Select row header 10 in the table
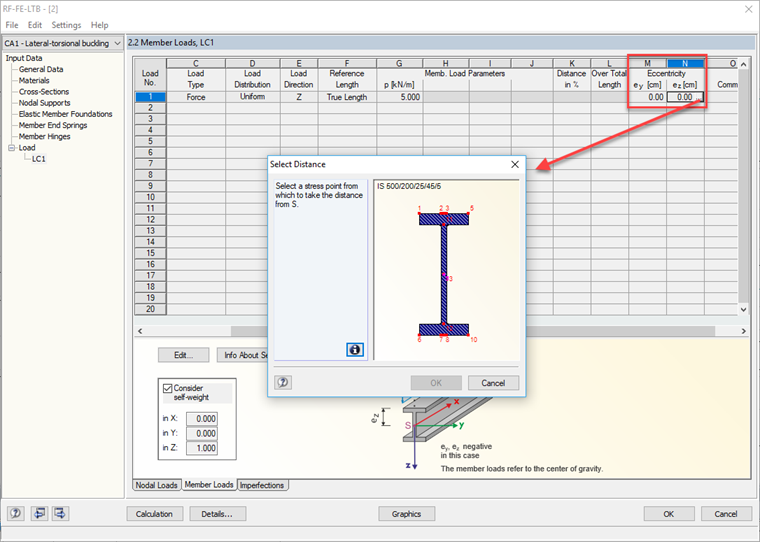Viewport: 760px width, 542px height. (x=150, y=197)
